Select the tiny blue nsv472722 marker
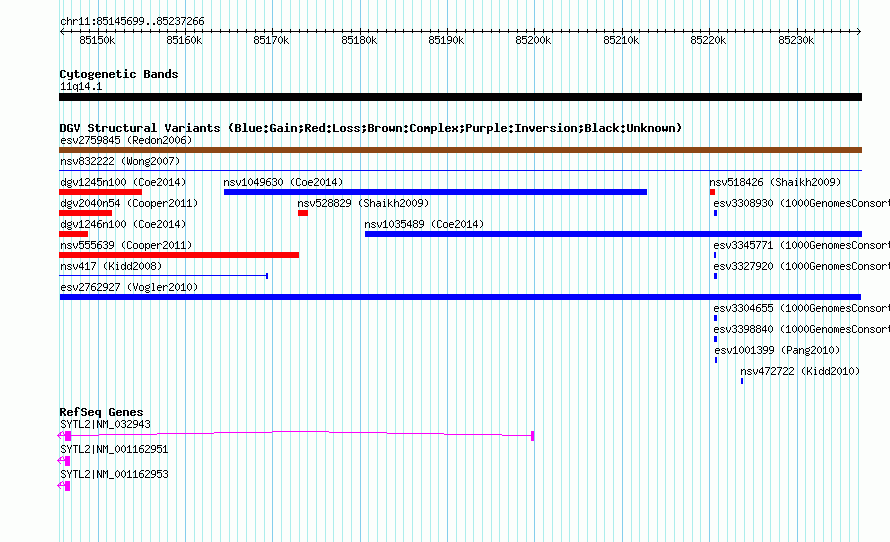The height and width of the screenshot is (542, 890). 742,381
